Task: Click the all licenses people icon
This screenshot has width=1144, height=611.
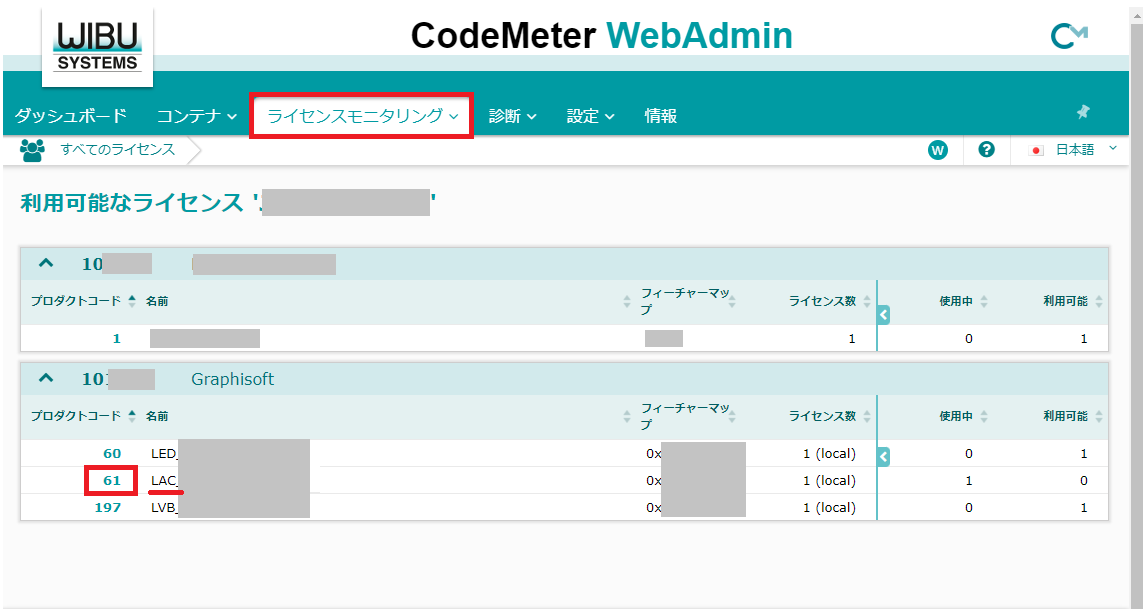Action: pos(32,150)
